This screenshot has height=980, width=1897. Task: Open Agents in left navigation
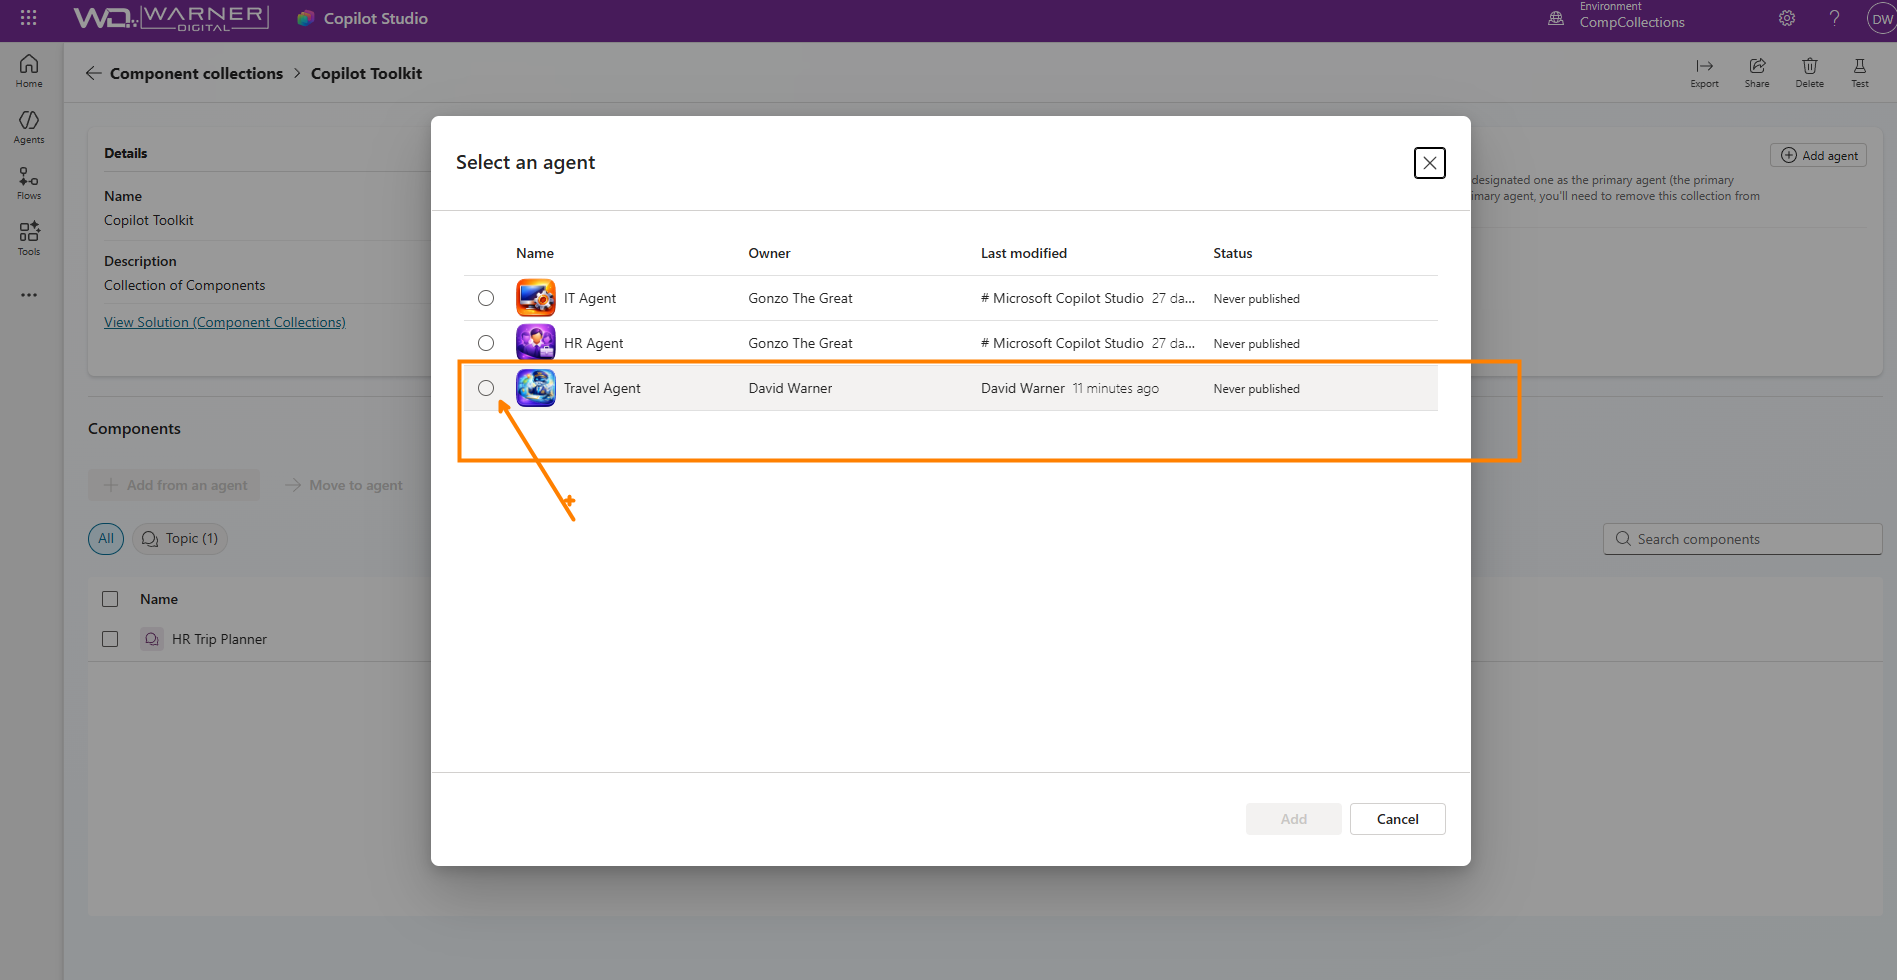pos(29,126)
